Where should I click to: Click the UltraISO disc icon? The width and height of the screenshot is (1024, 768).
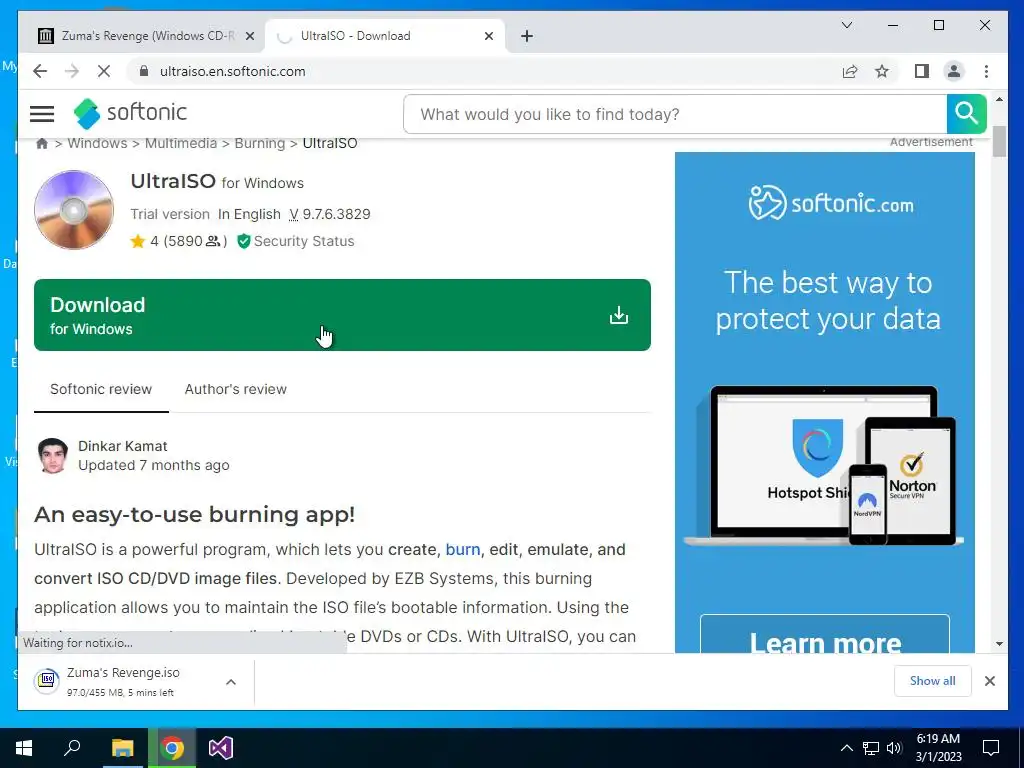[x=74, y=210]
